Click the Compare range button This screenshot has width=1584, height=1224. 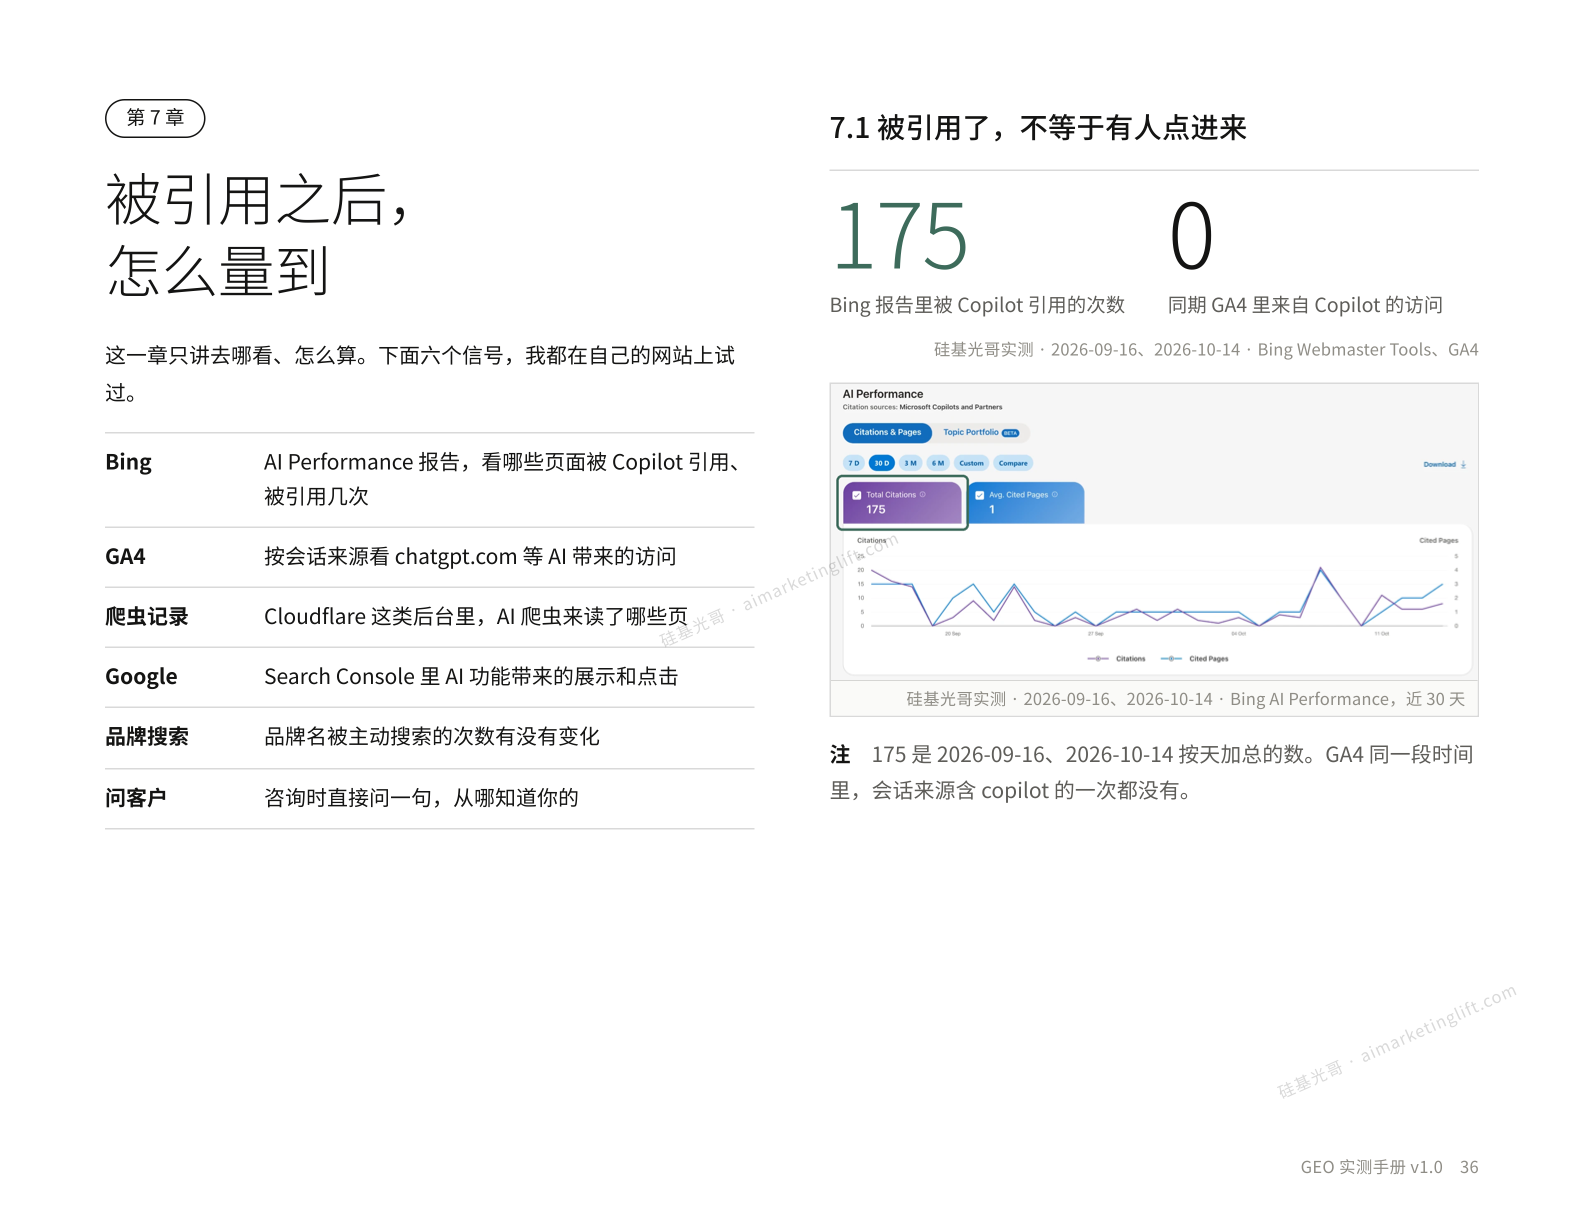[1013, 463]
